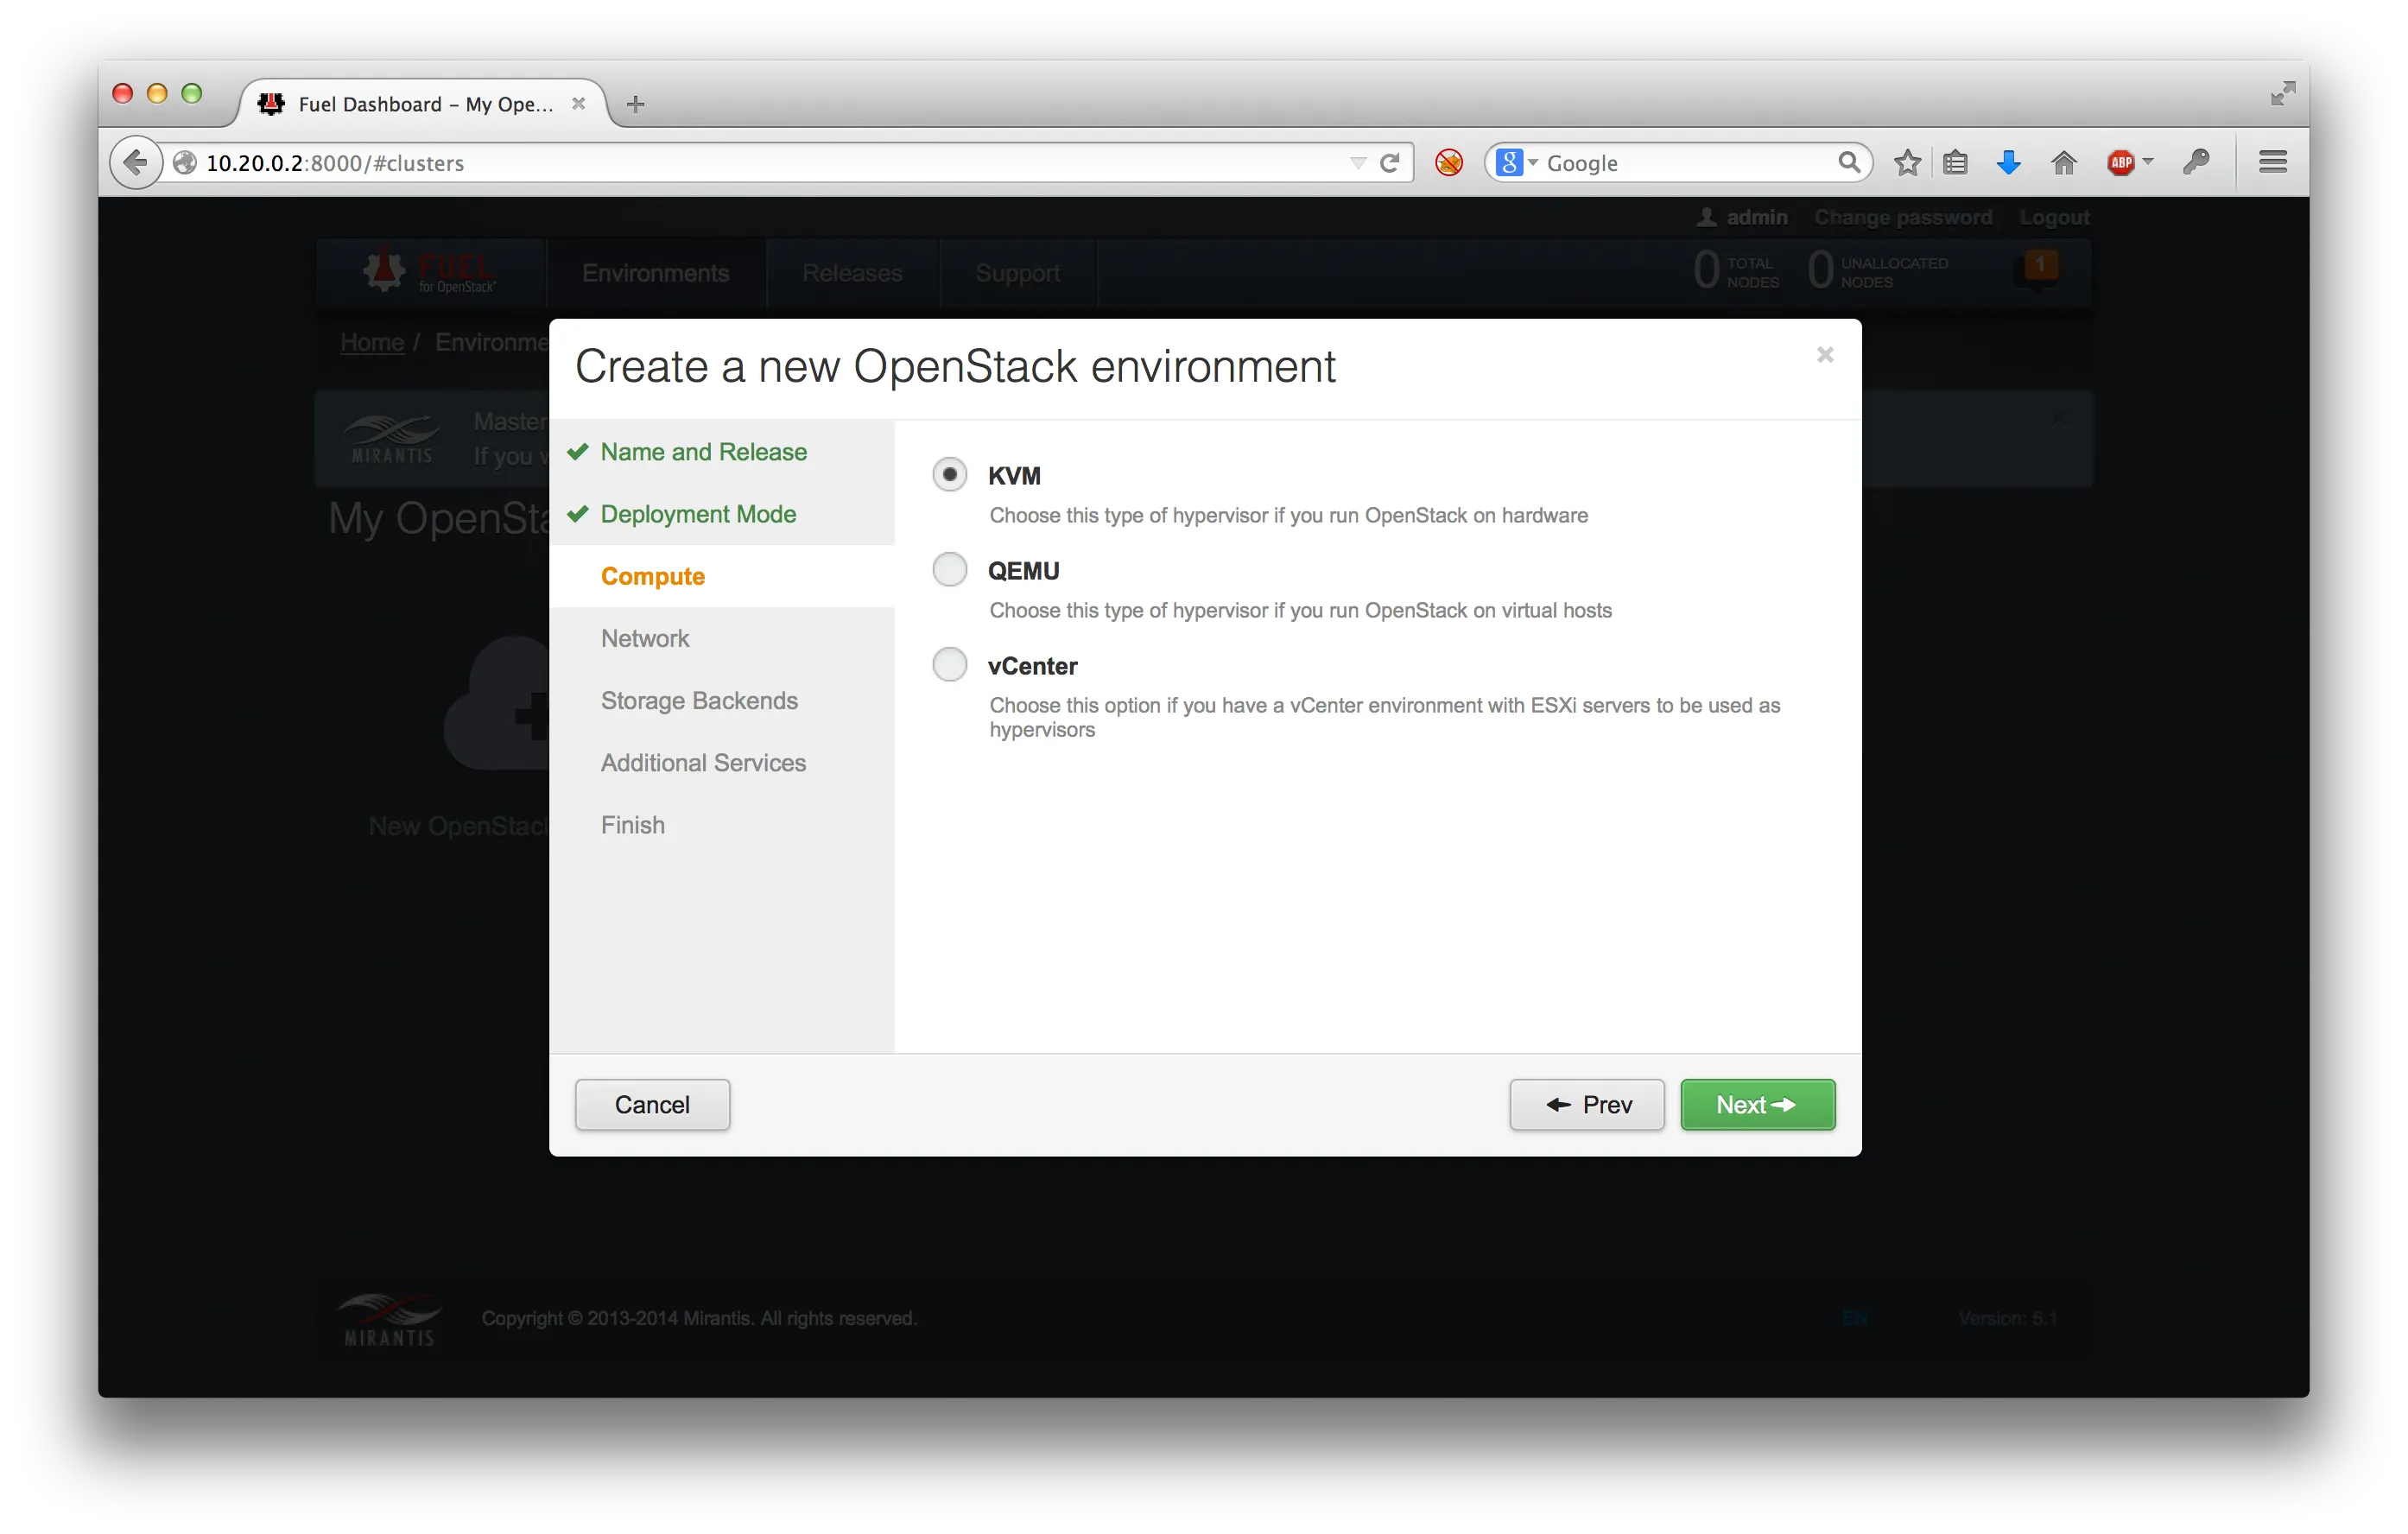2408x1534 pixels.
Task: Click the site identity globe icon
Action: coord(184,162)
